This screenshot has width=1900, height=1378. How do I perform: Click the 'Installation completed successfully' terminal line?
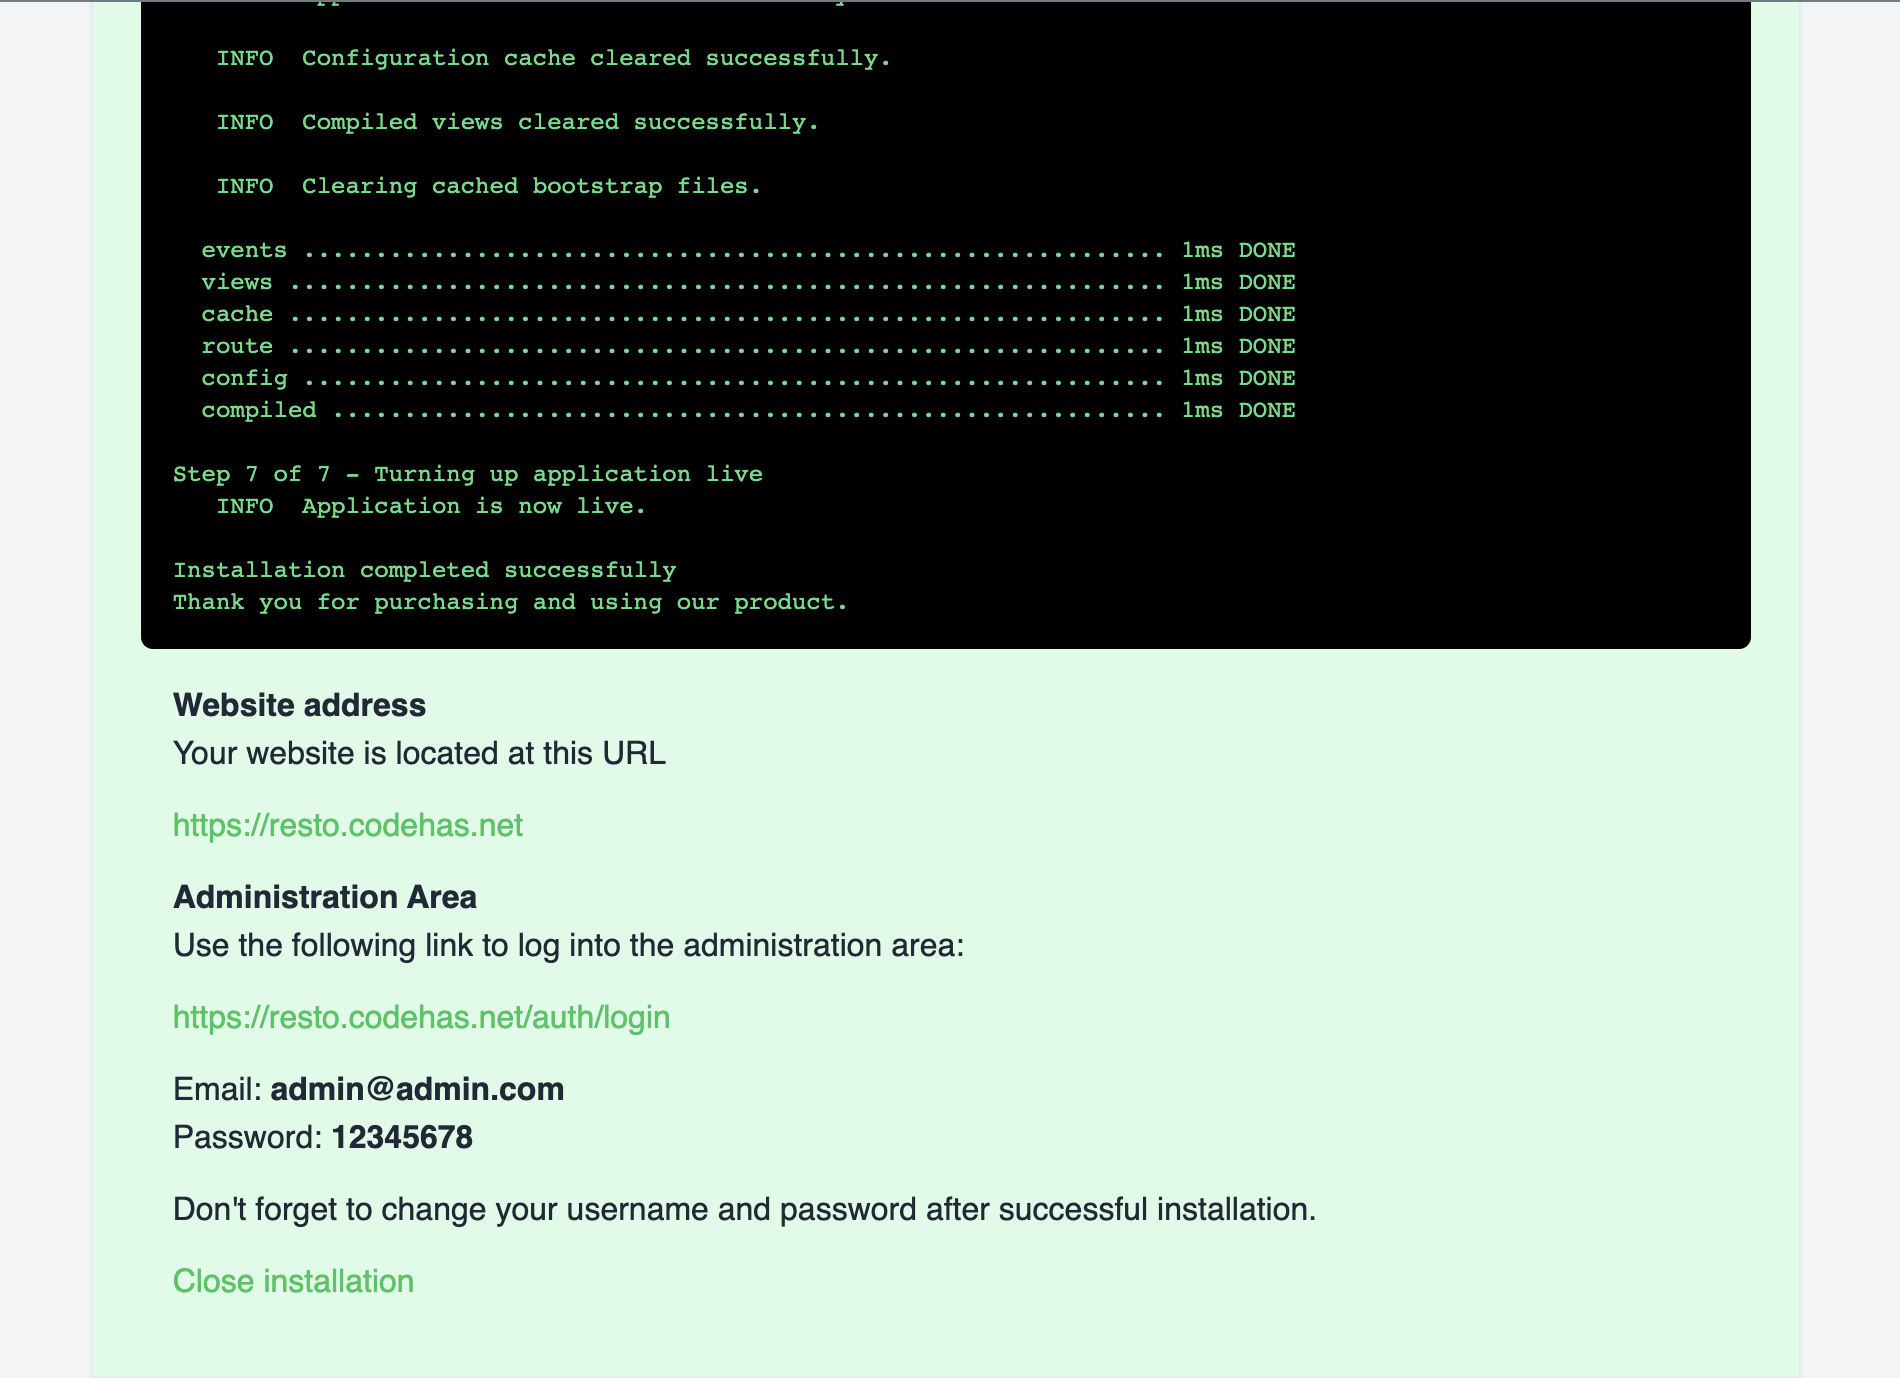click(x=424, y=570)
